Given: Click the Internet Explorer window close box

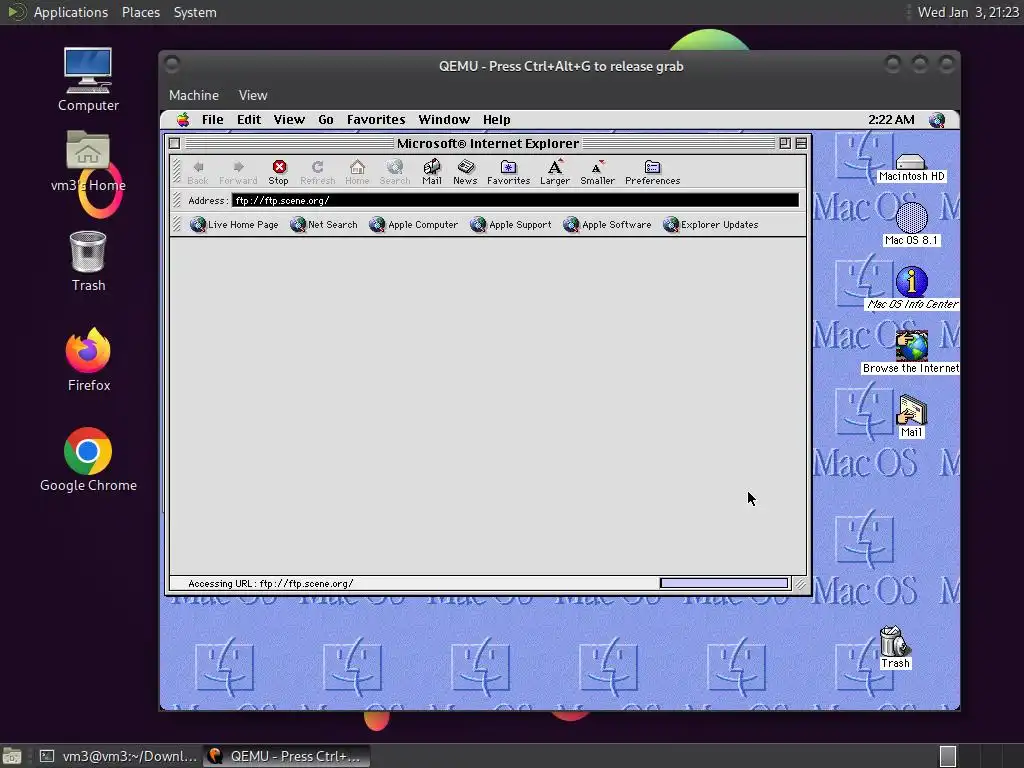Looking at the screenshot, I should [174, 143].
